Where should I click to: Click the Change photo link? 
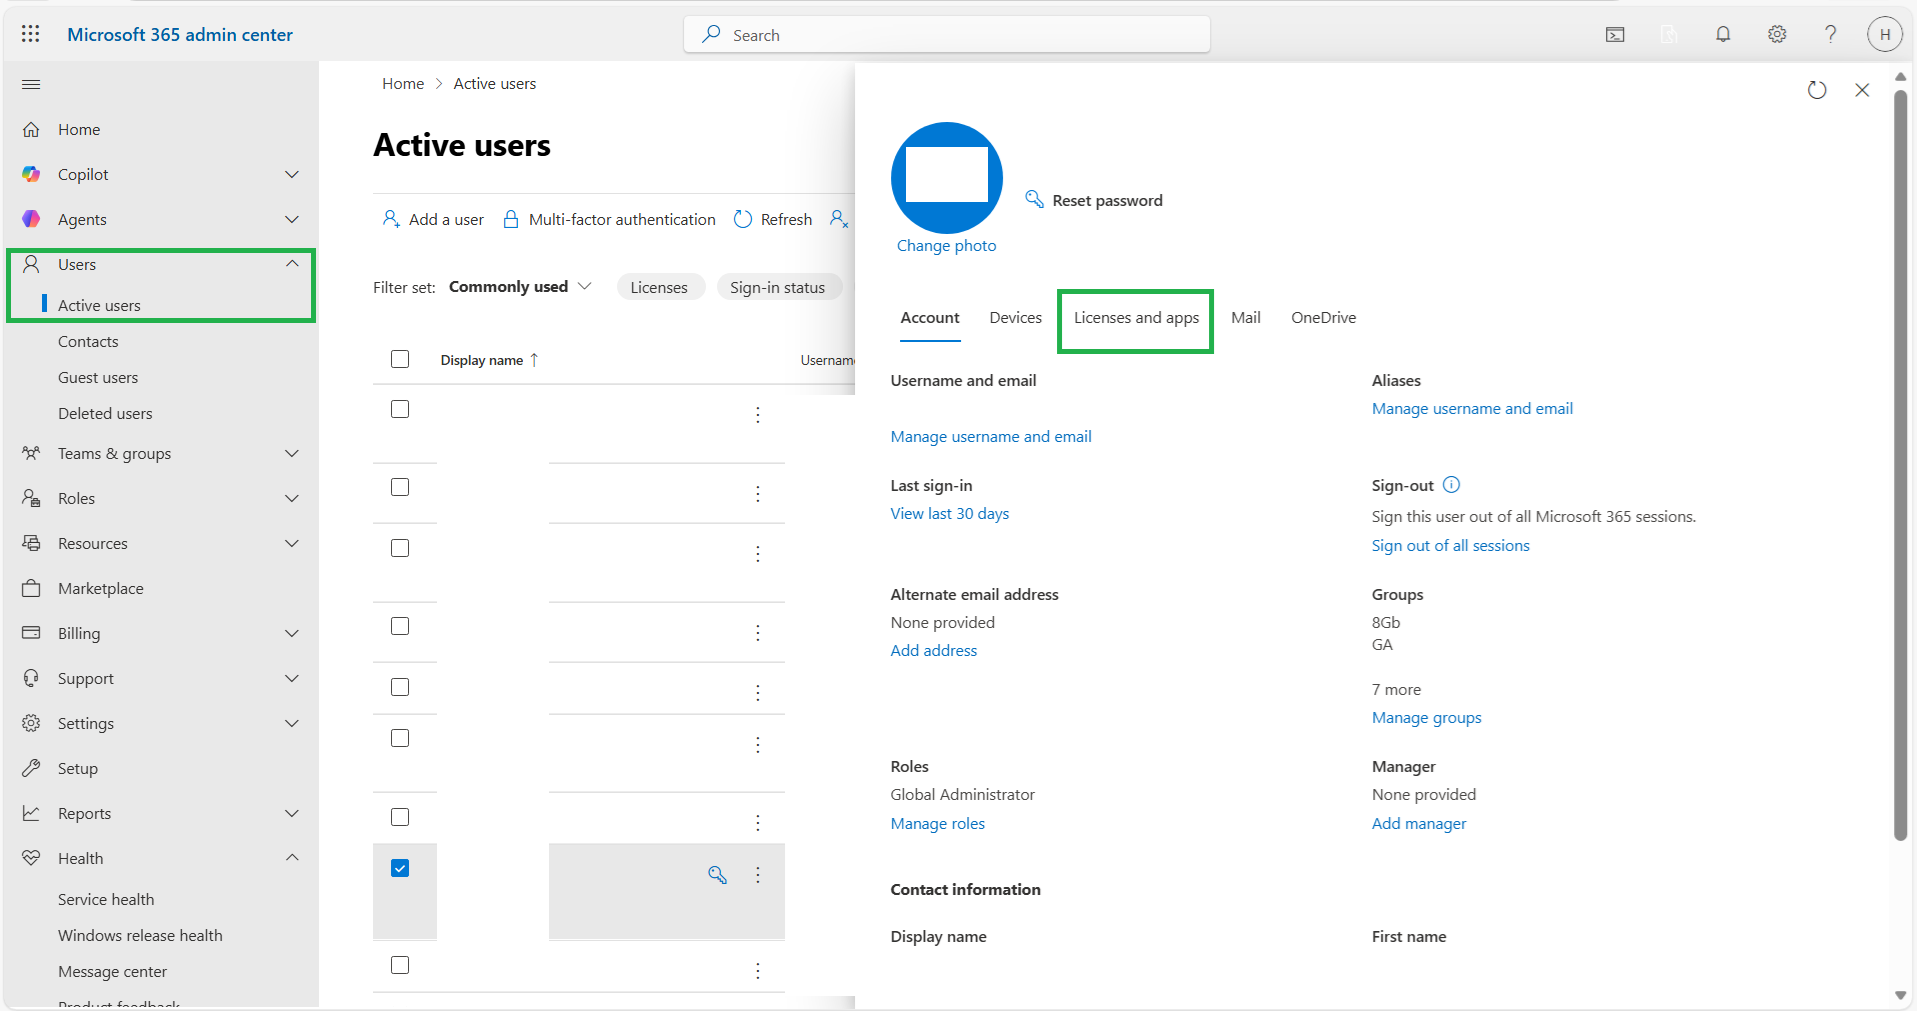point(946,246)
